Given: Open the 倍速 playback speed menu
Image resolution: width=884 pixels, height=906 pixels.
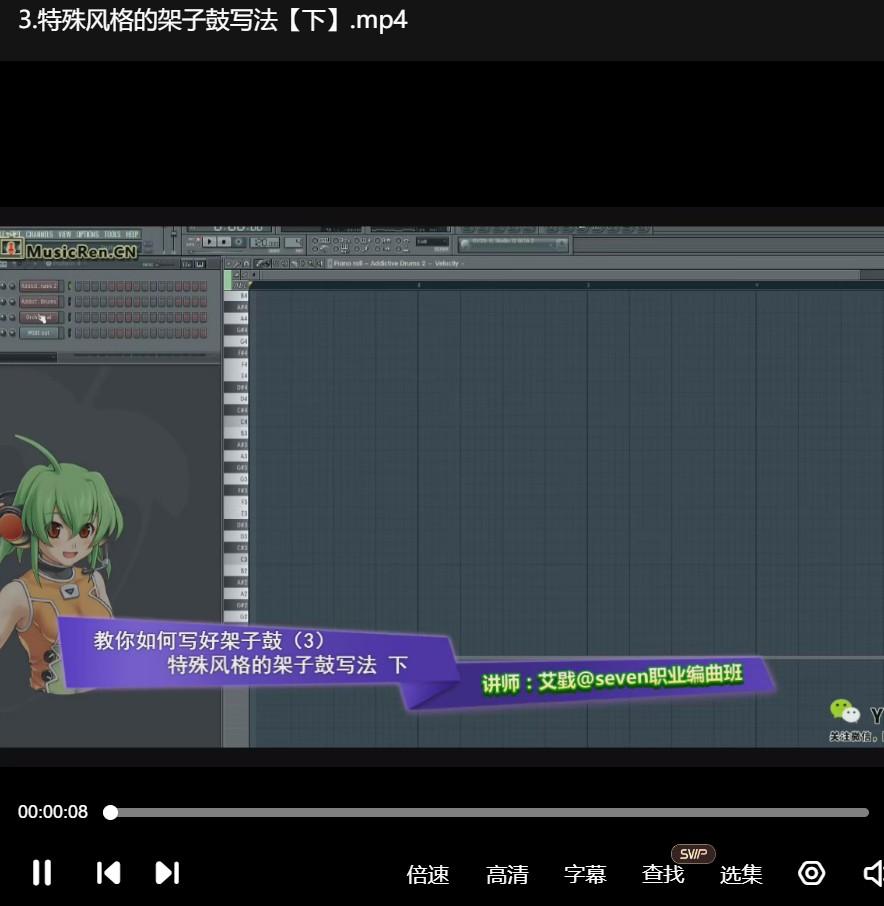Looking at the screenshot, I should pyautogui.click(x=428, y=874).
